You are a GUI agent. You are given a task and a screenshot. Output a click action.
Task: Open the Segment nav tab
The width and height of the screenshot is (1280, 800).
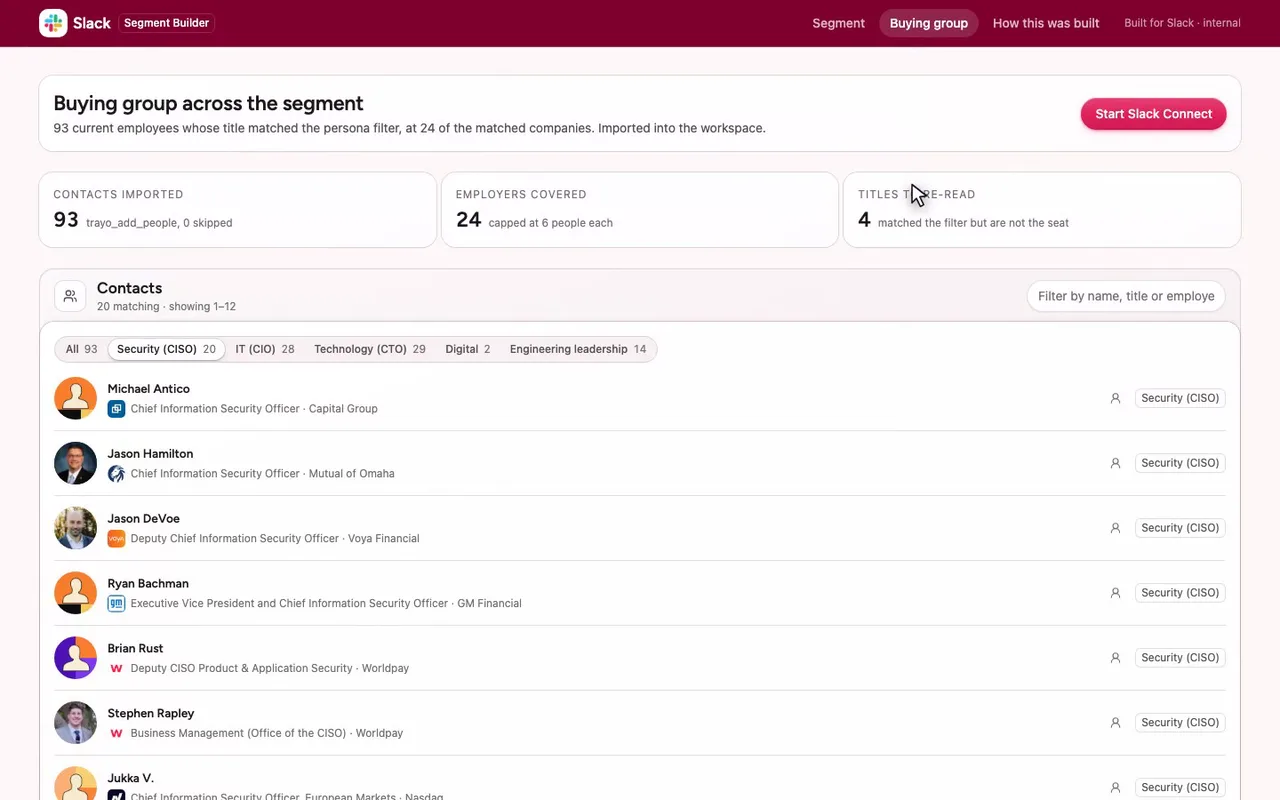pos(838,23)
